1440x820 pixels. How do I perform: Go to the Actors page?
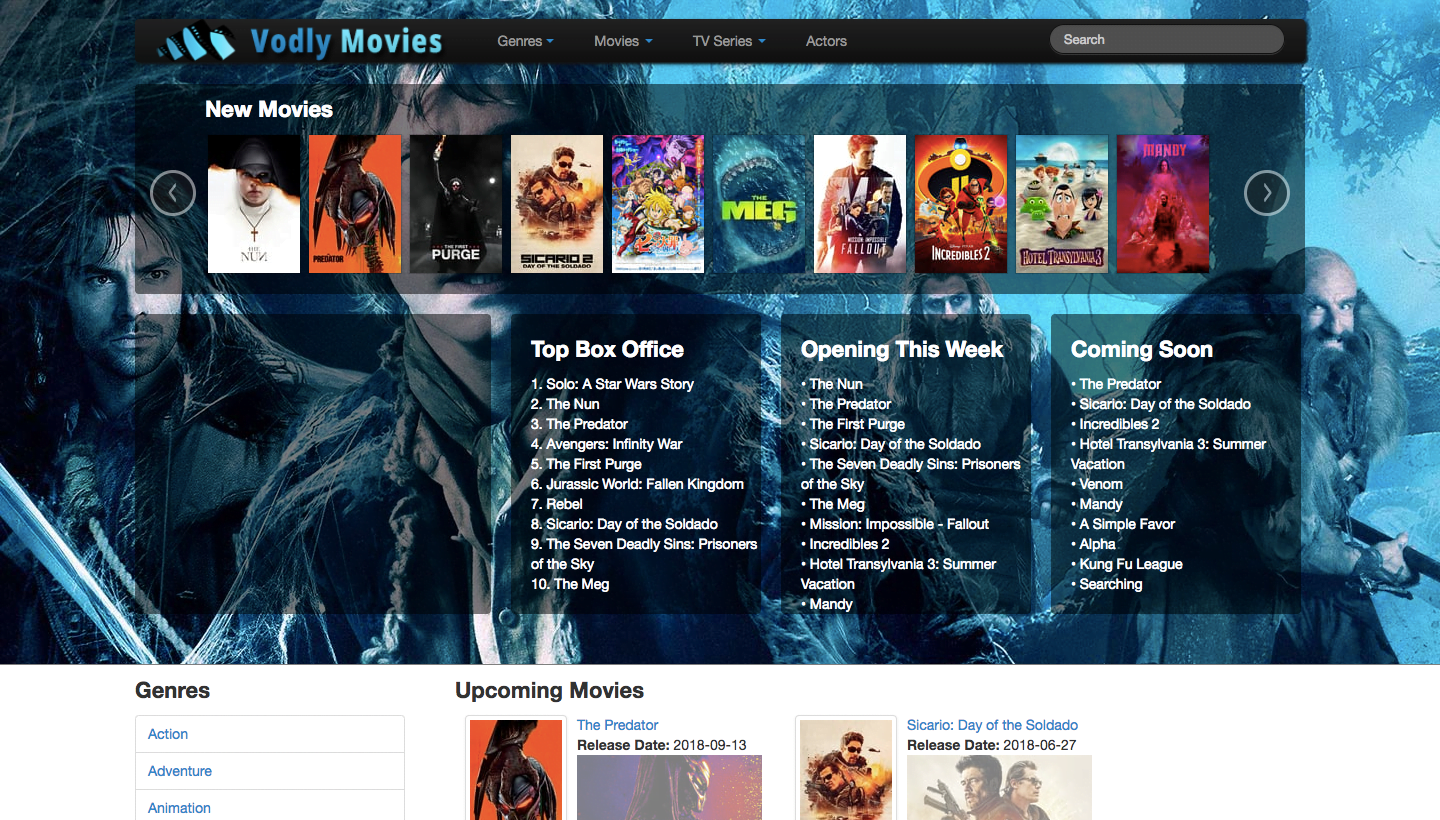coord(826,41)
